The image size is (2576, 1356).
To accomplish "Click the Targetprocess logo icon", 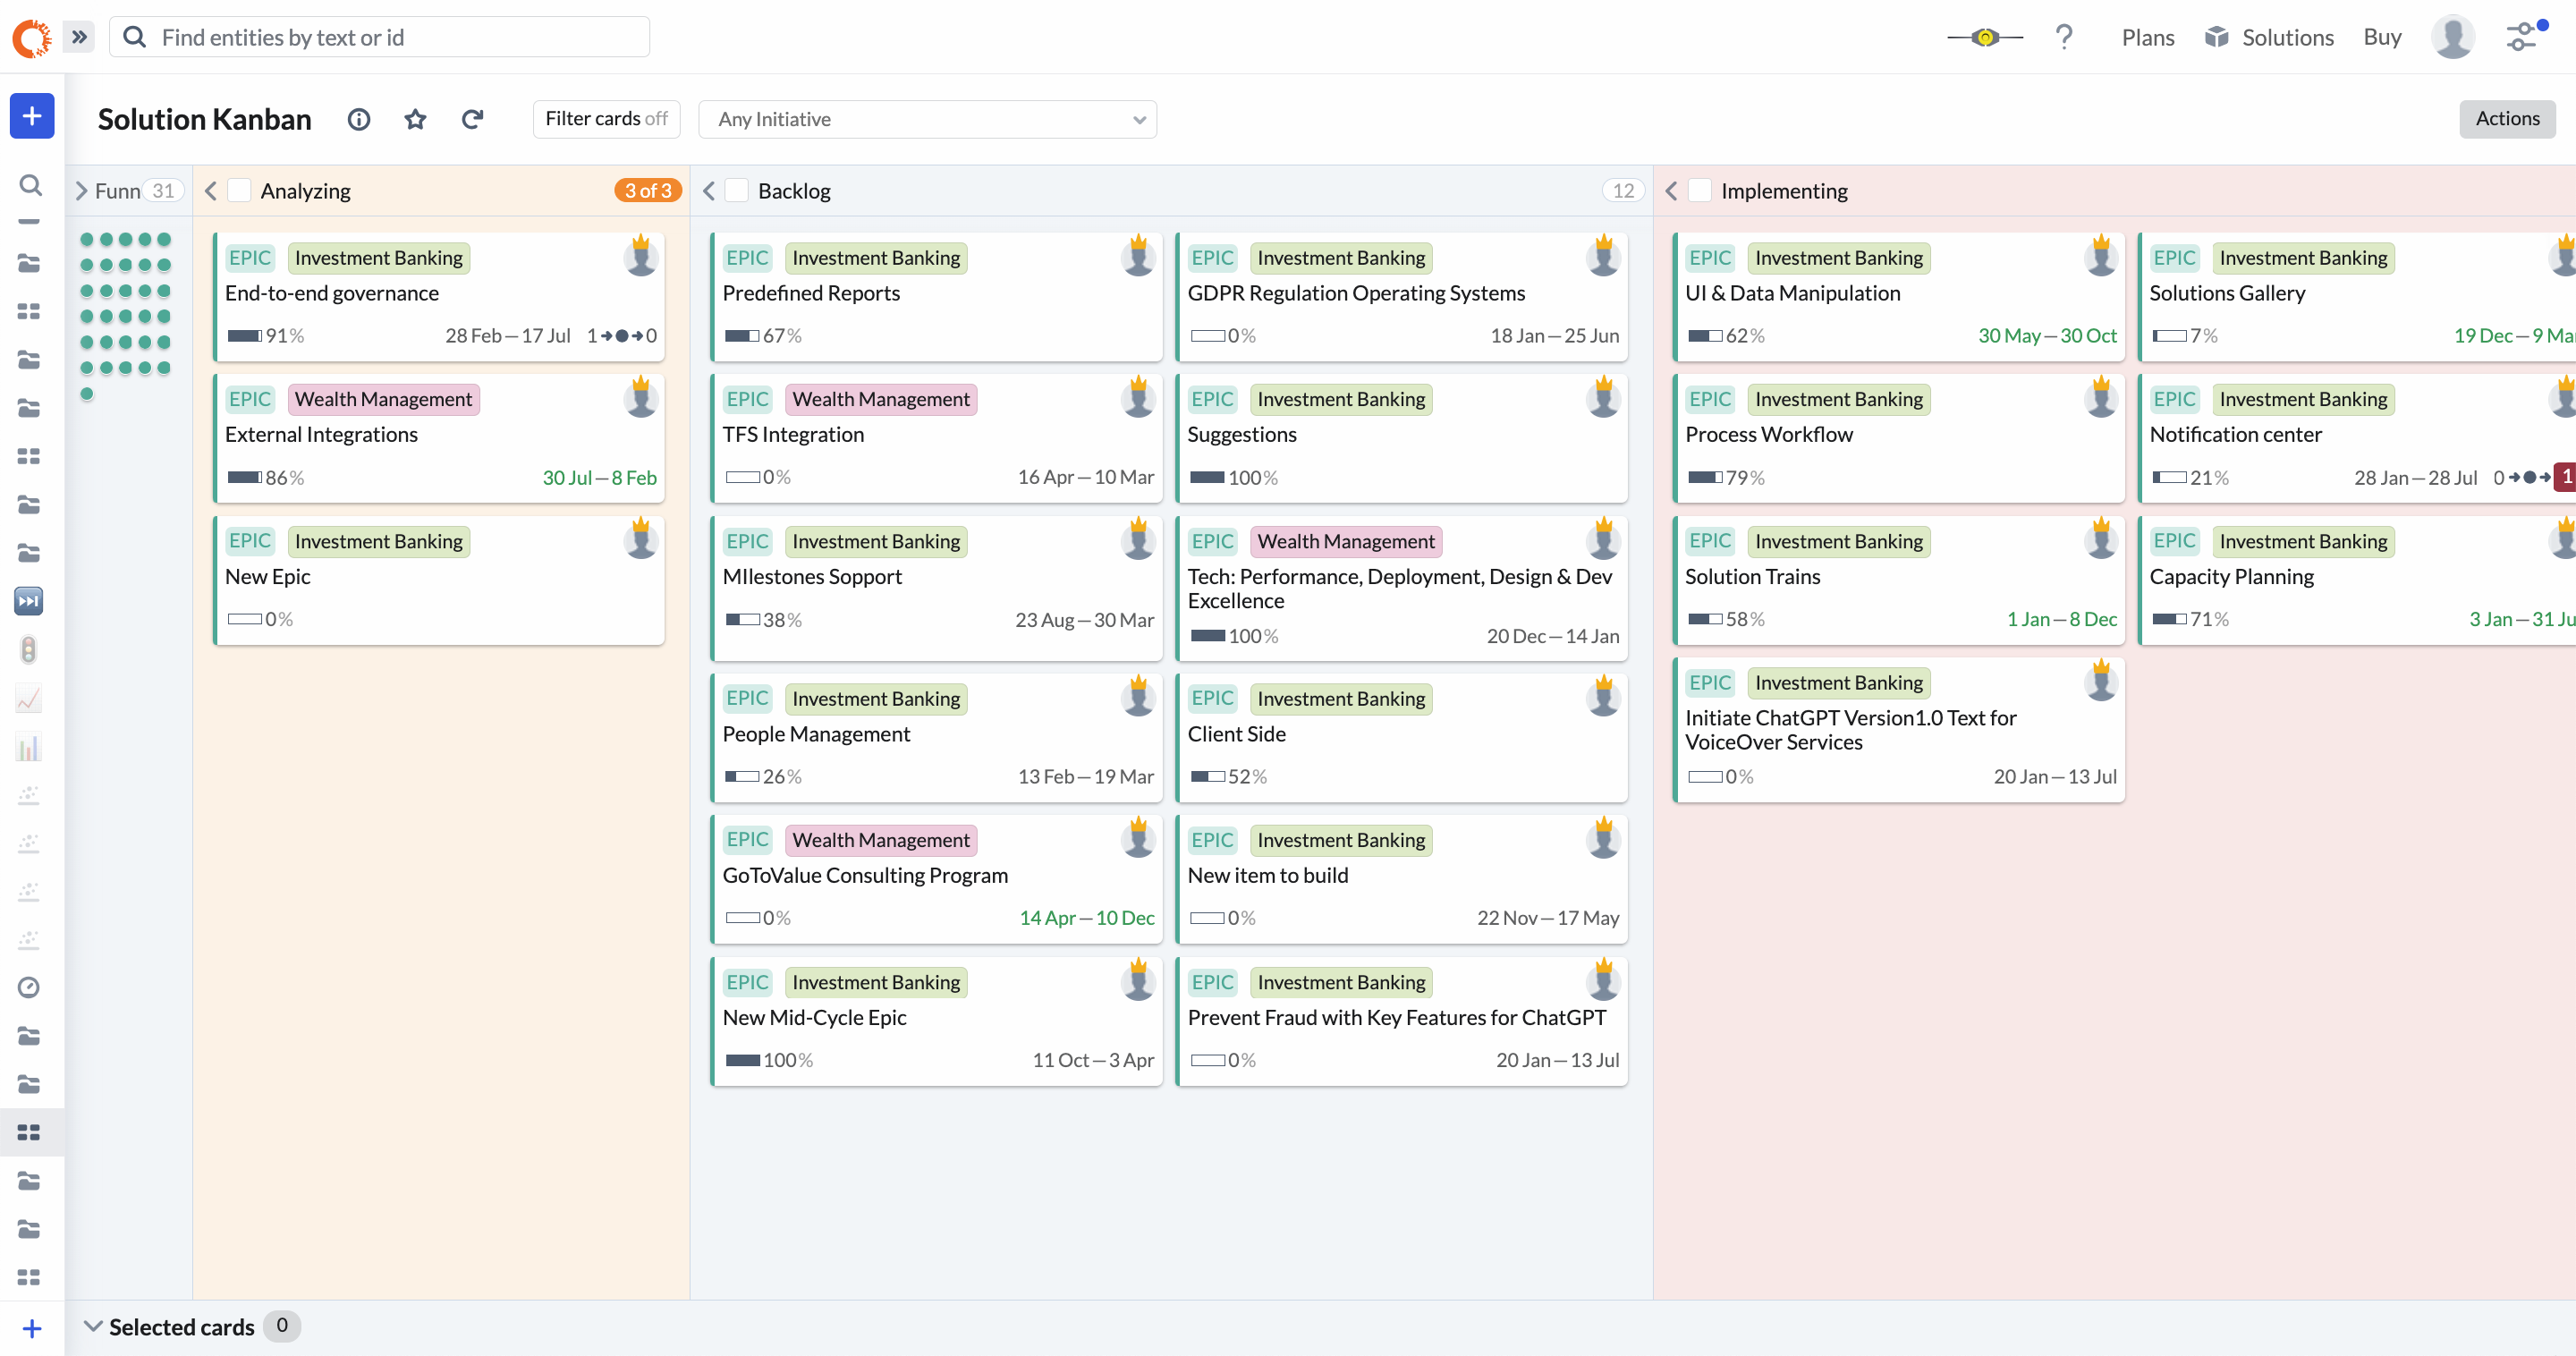I will point(31,37).
